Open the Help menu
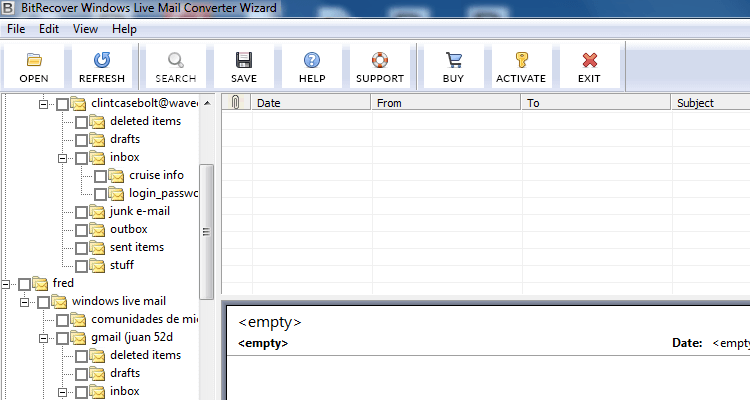 pos(124,29)
